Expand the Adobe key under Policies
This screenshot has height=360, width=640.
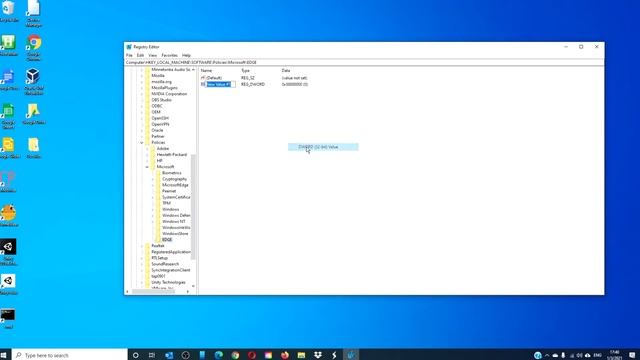(x=147, y=149)
